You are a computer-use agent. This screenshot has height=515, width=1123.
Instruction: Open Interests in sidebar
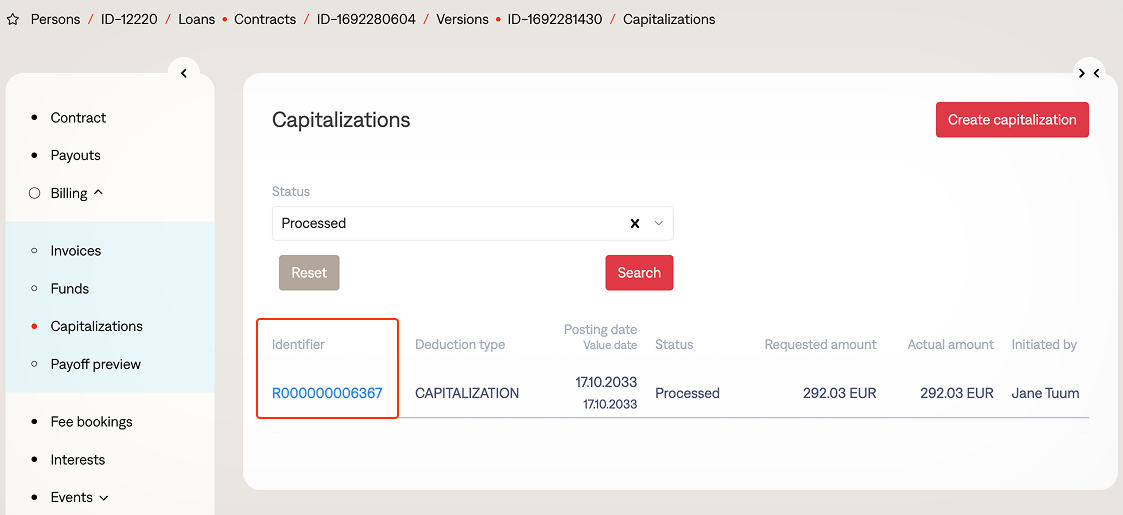[x=78, y=460]
